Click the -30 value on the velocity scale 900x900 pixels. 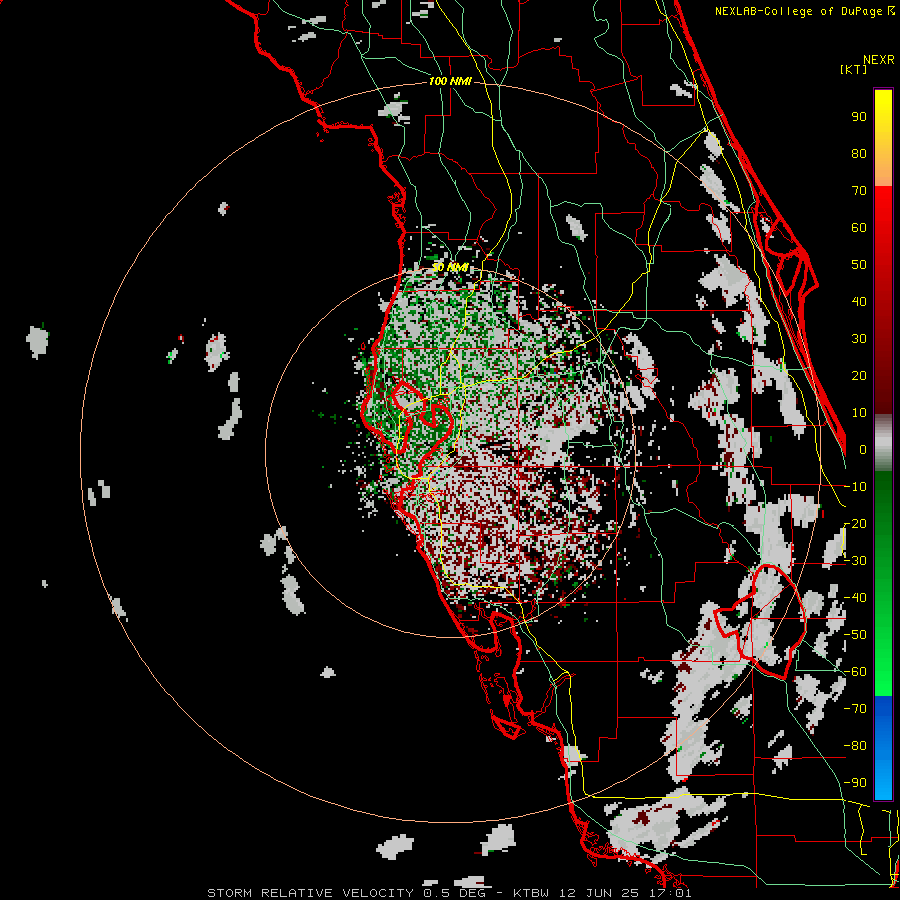pos(855,561)
